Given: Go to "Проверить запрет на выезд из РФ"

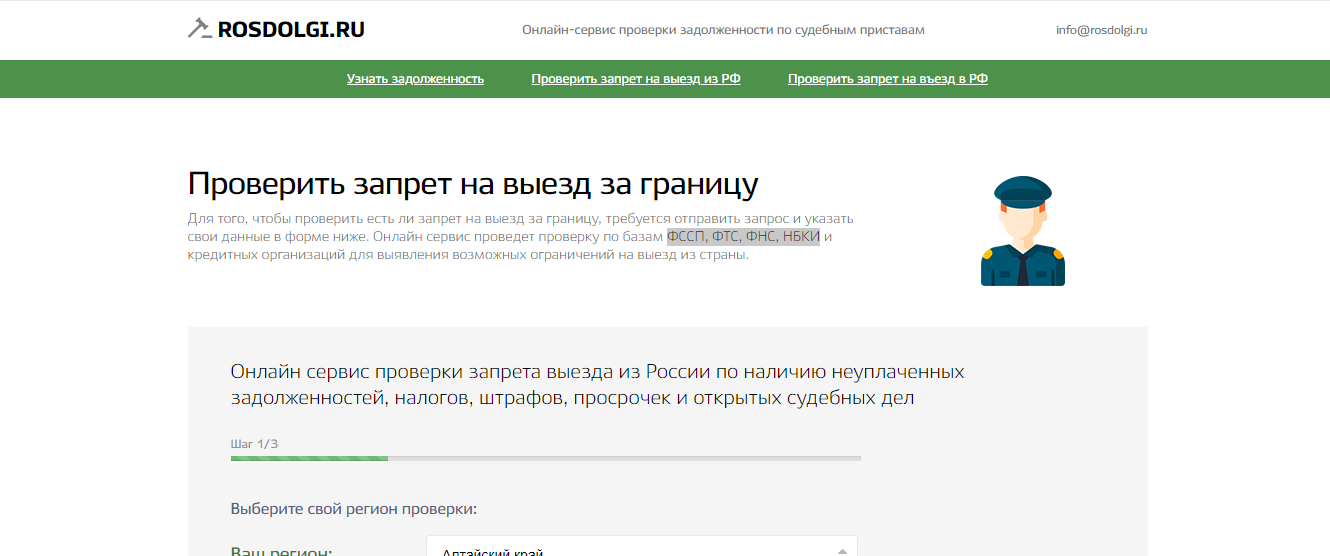Looking at the screenshot, I should click(x=635, y=79).
